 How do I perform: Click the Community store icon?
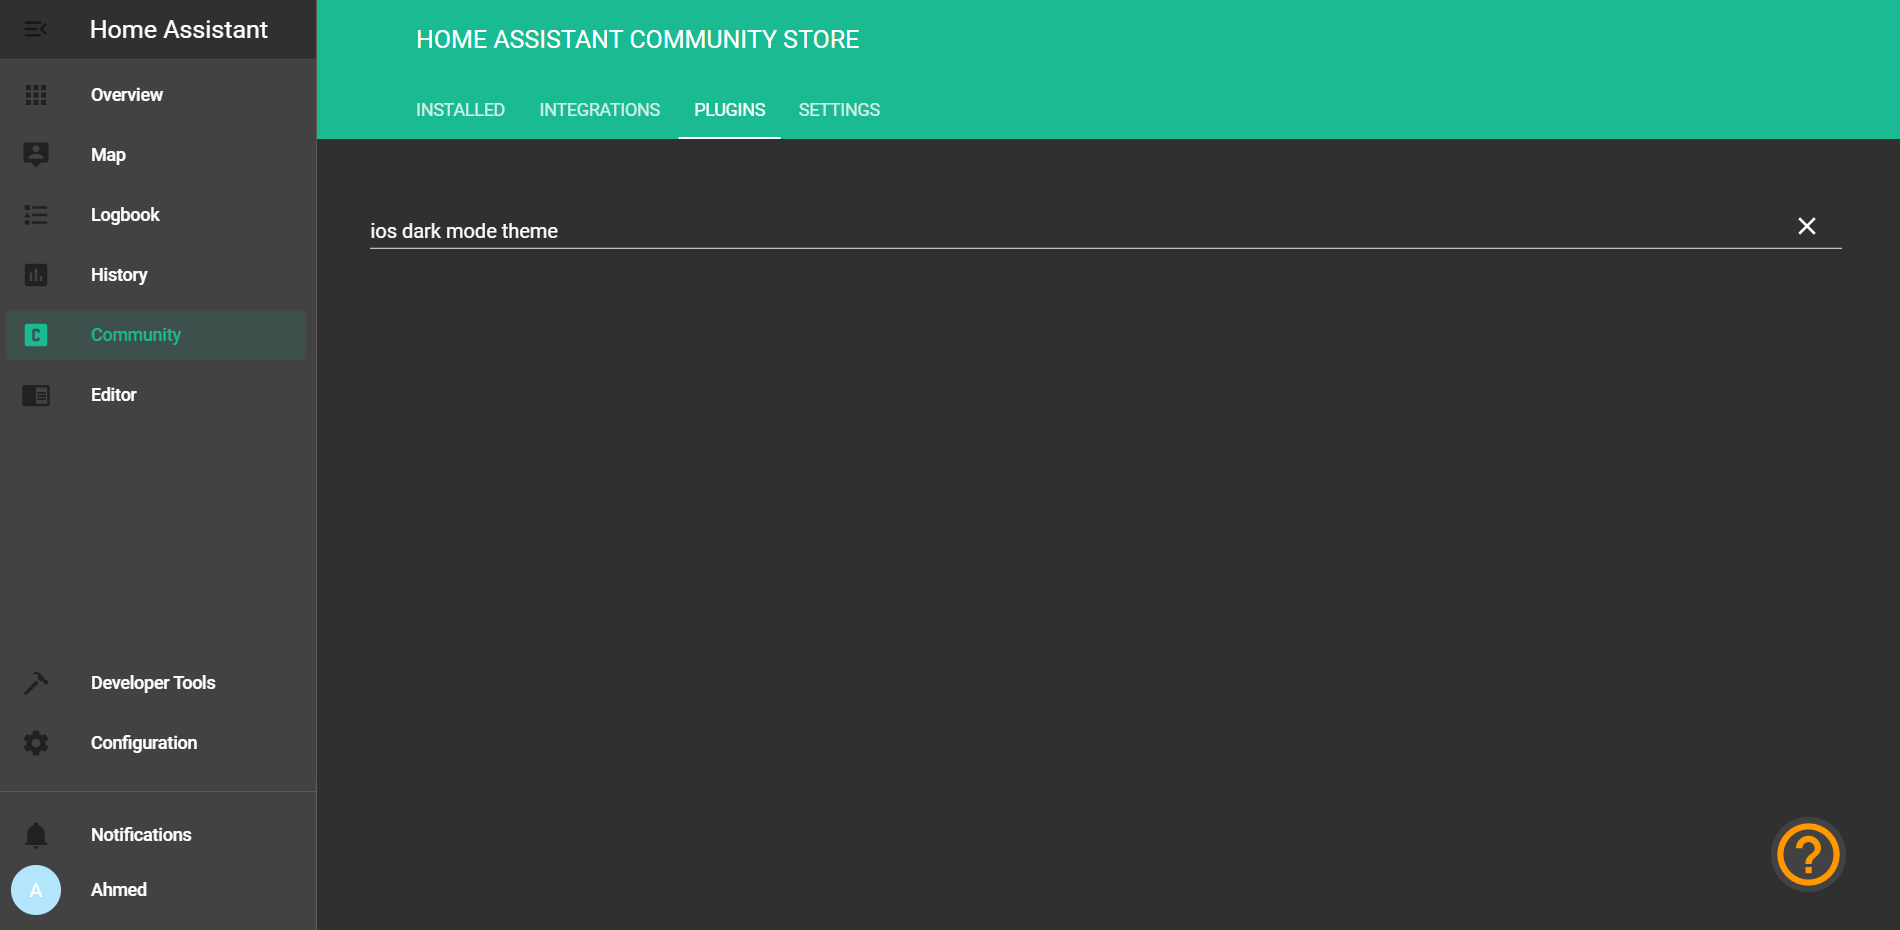tap(36, 335)
